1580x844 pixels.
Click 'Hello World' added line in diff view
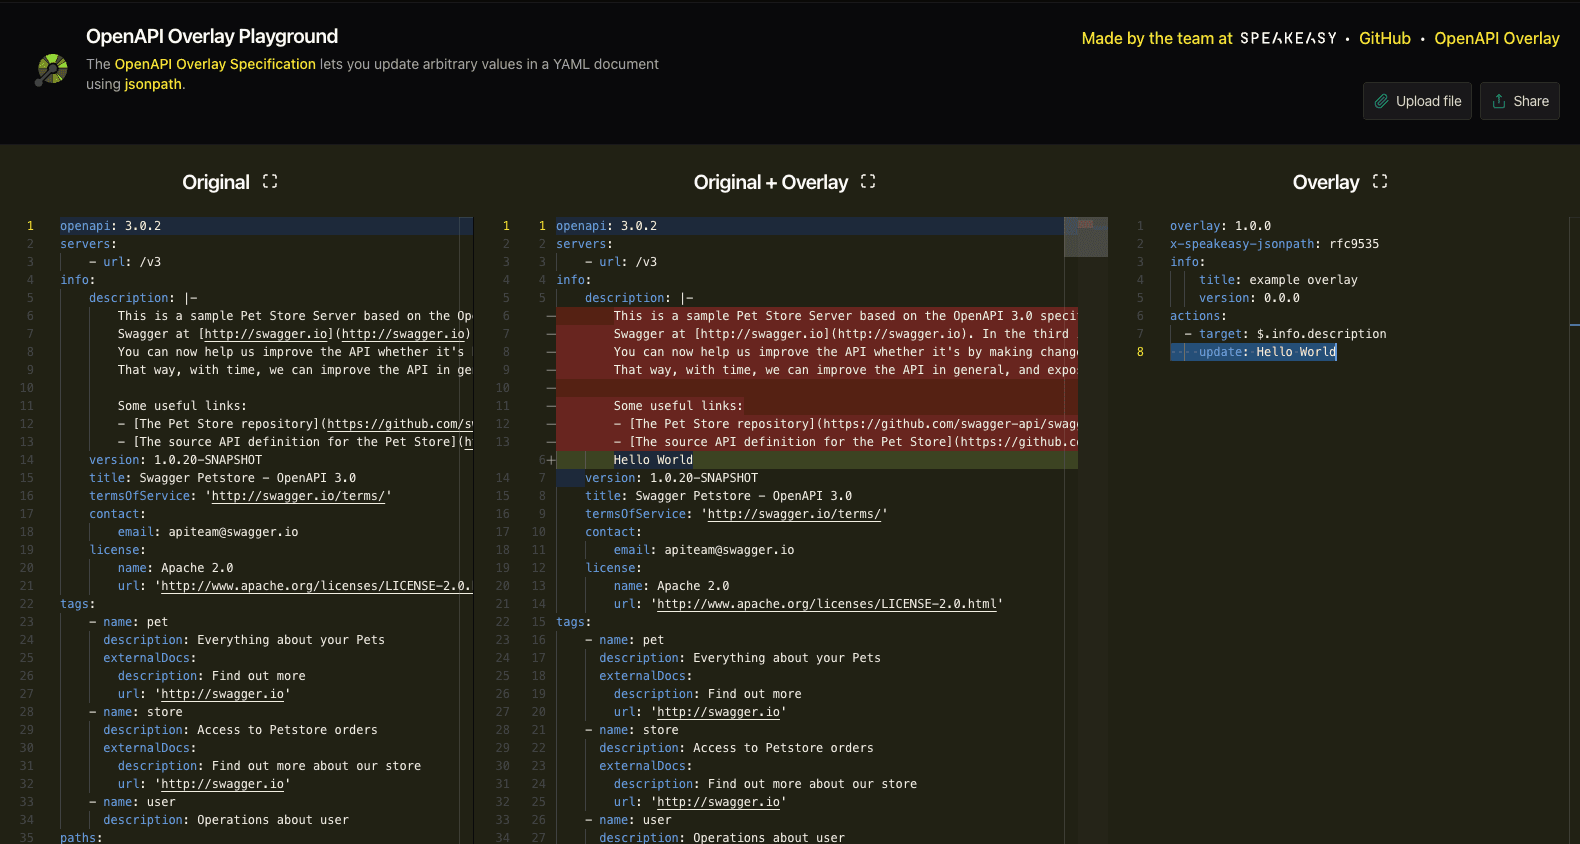[653, 460]
